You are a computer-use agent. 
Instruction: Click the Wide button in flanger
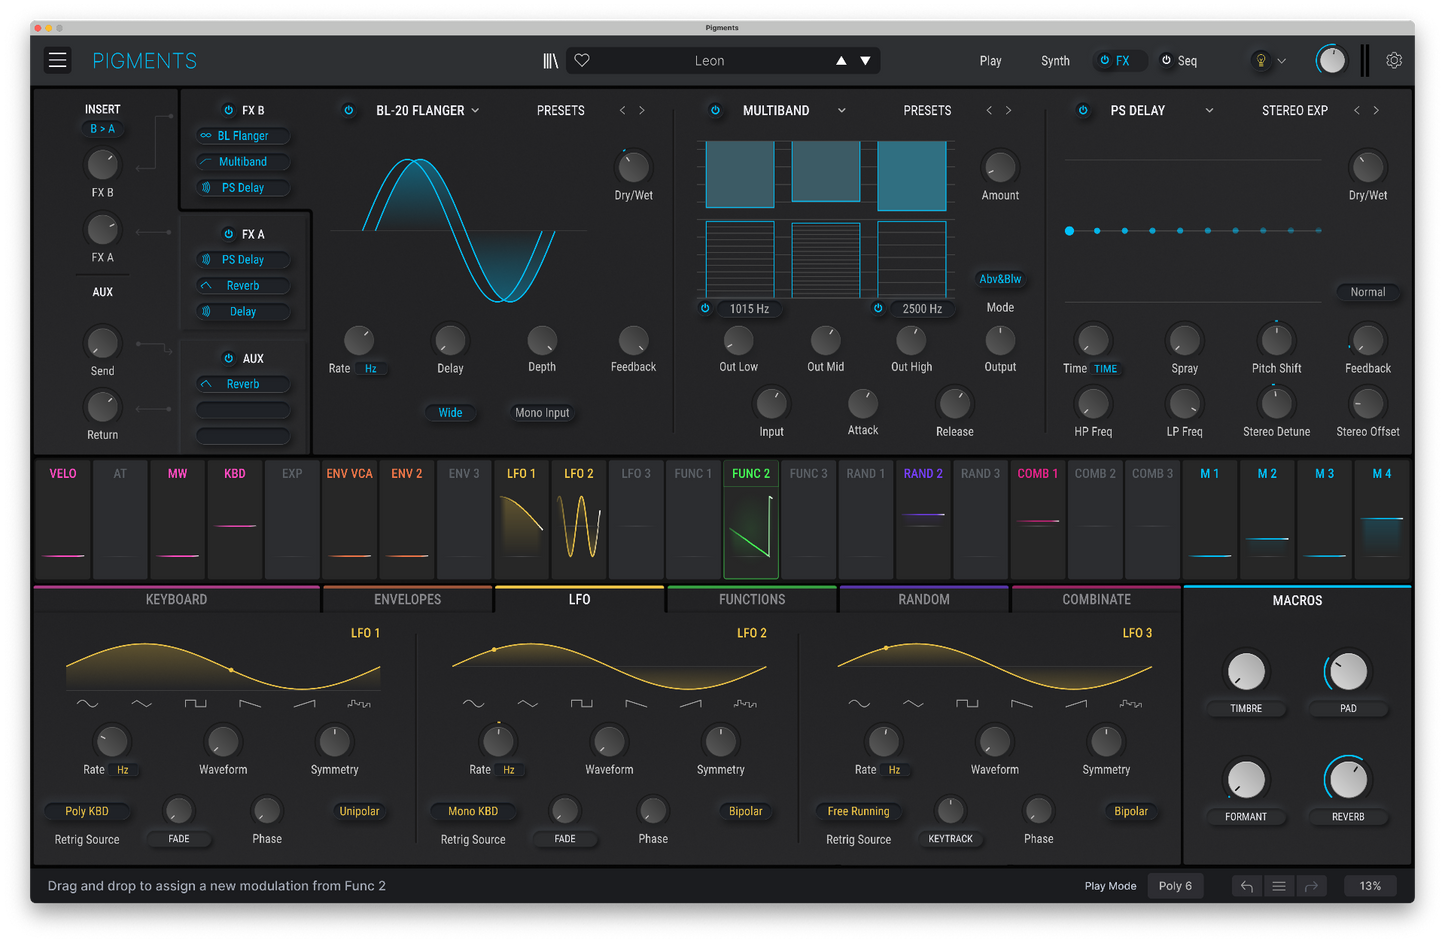[450, 413]
